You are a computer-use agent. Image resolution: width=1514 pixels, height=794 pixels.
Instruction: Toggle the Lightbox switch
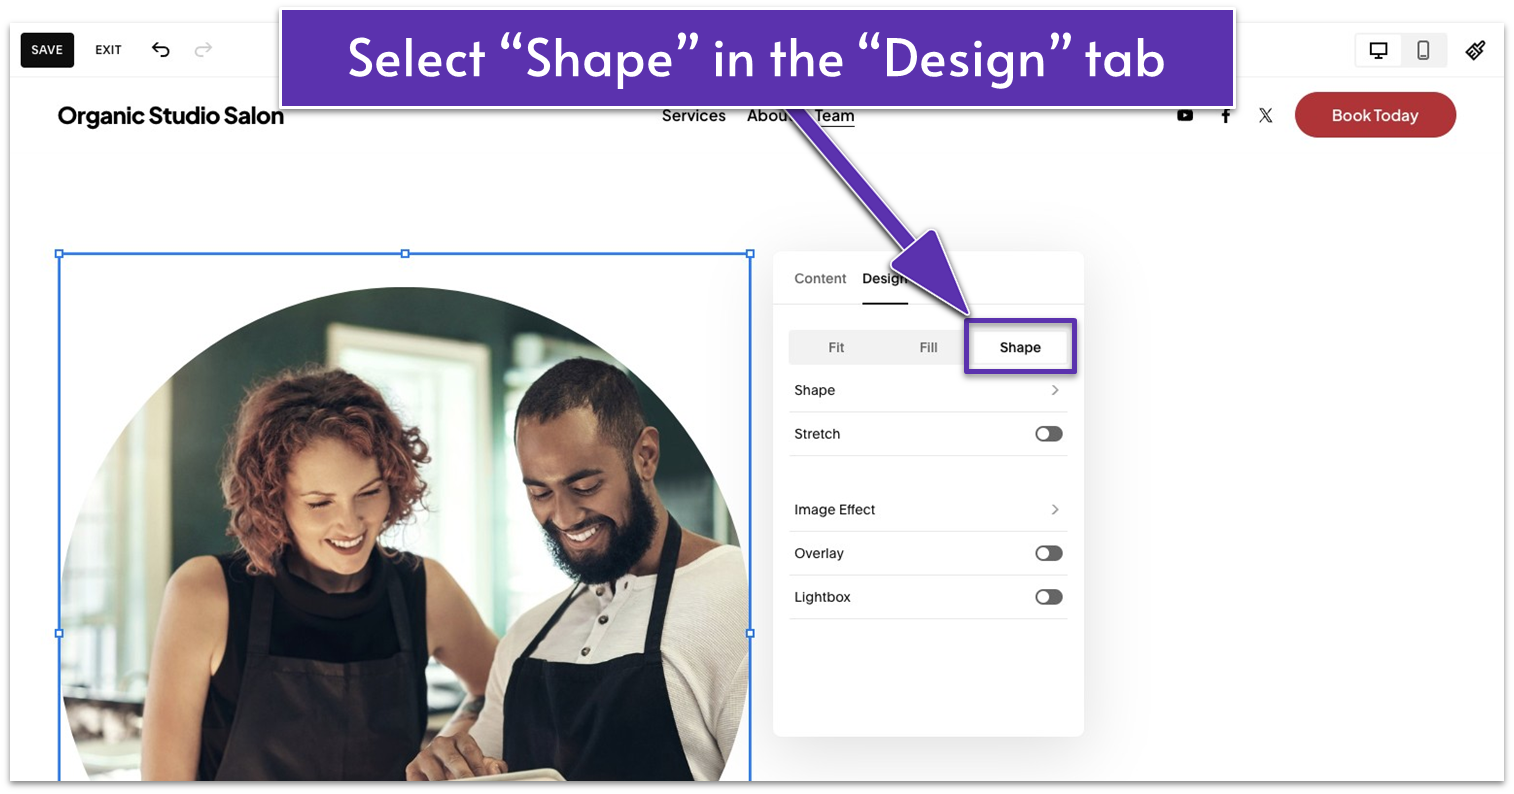tap(1049, 597)
